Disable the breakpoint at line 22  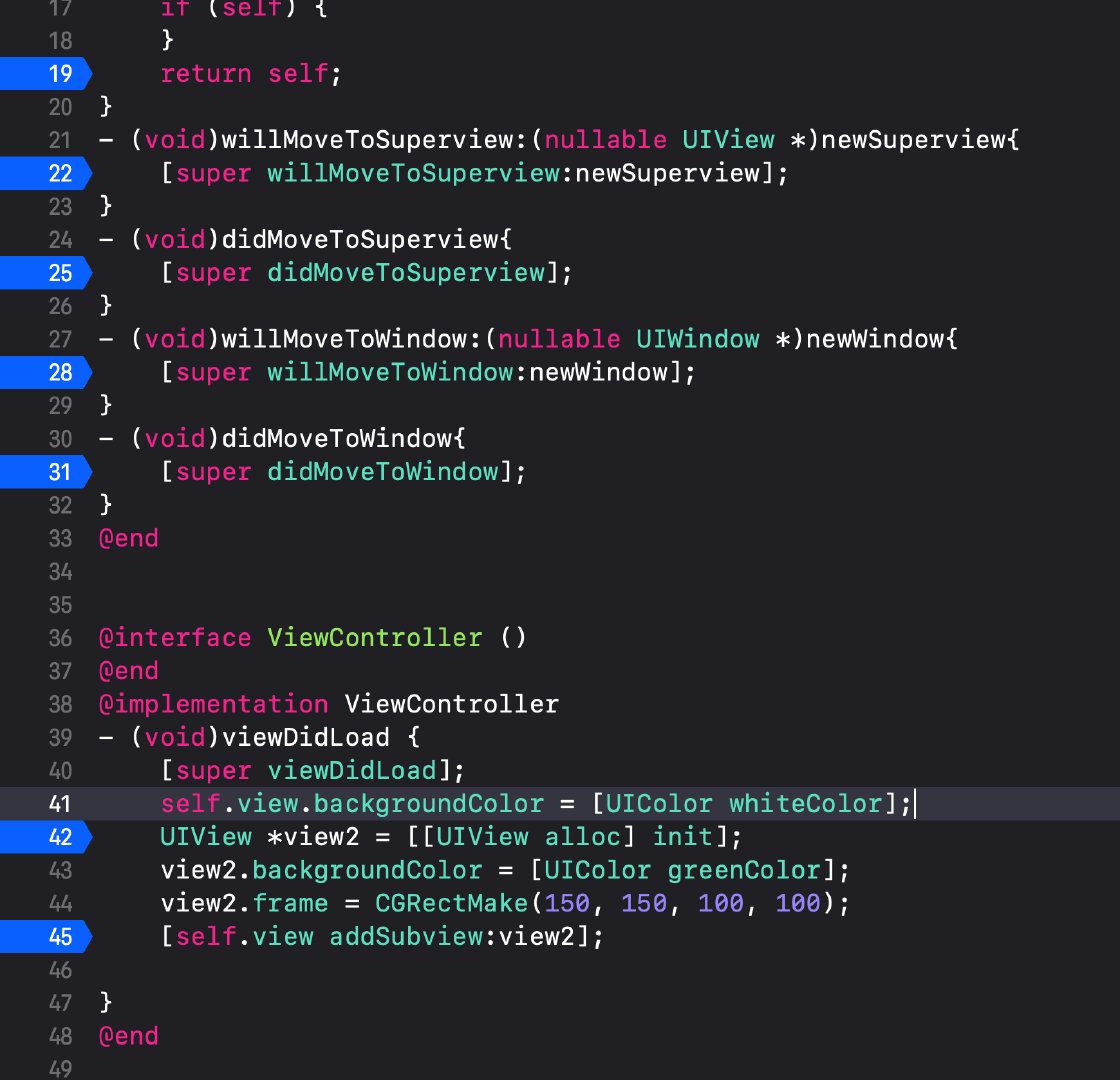pyautogui.click(x=46, y=173)
